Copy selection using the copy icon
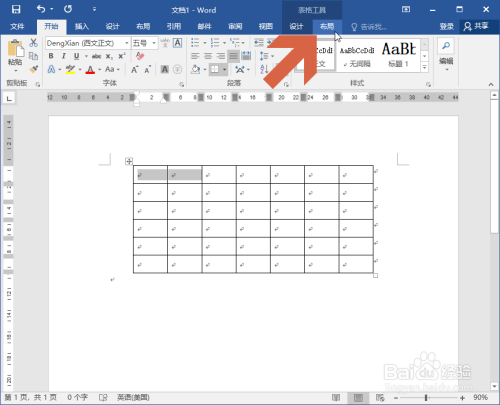Image resolution: width=500 pixels, height=405 pixels. [x=33, y=56]
